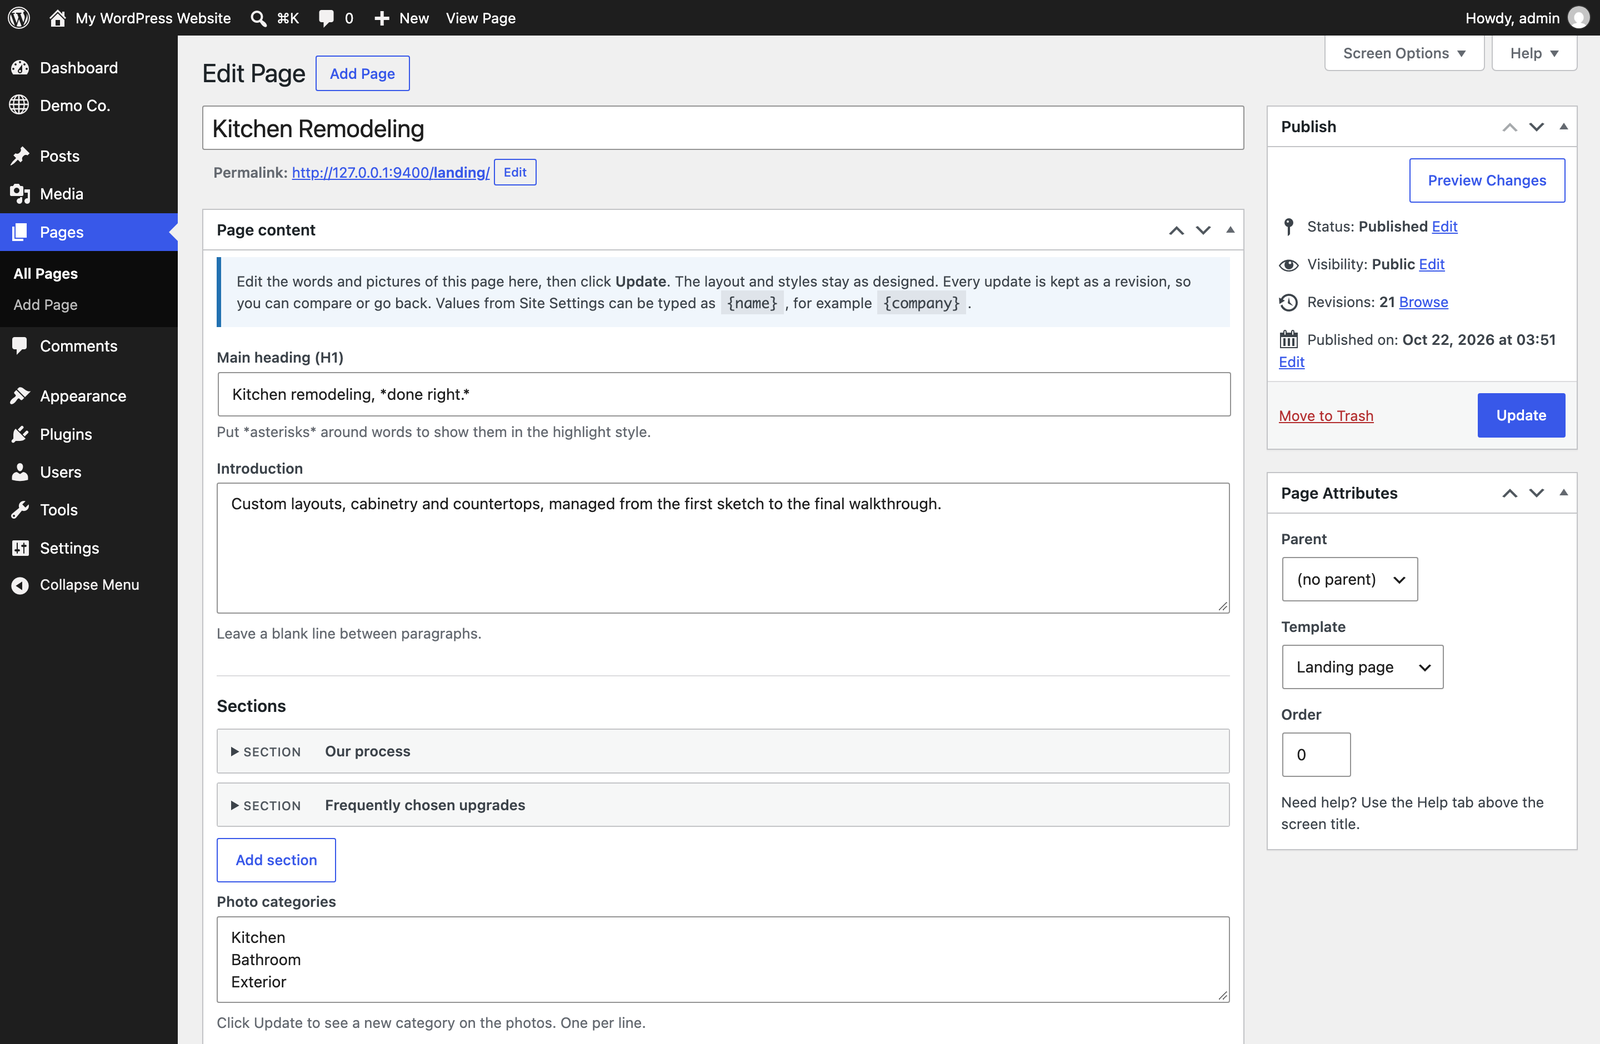Click the Add section button
Image resolution: width=1600 pixels, height=1044 pixels.
[276, 860]
